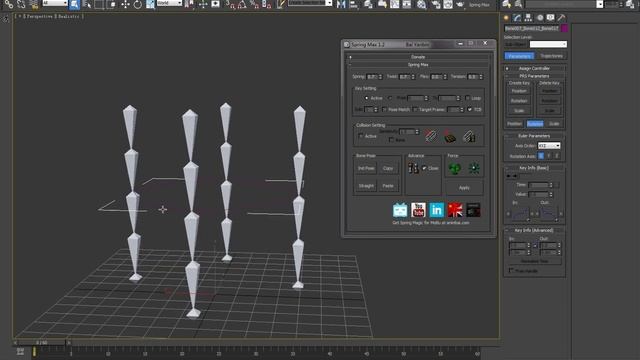Enable Active checkbox in Collision Setting
Viewport: 640px width, 360px height.
[x=361, y=136]
